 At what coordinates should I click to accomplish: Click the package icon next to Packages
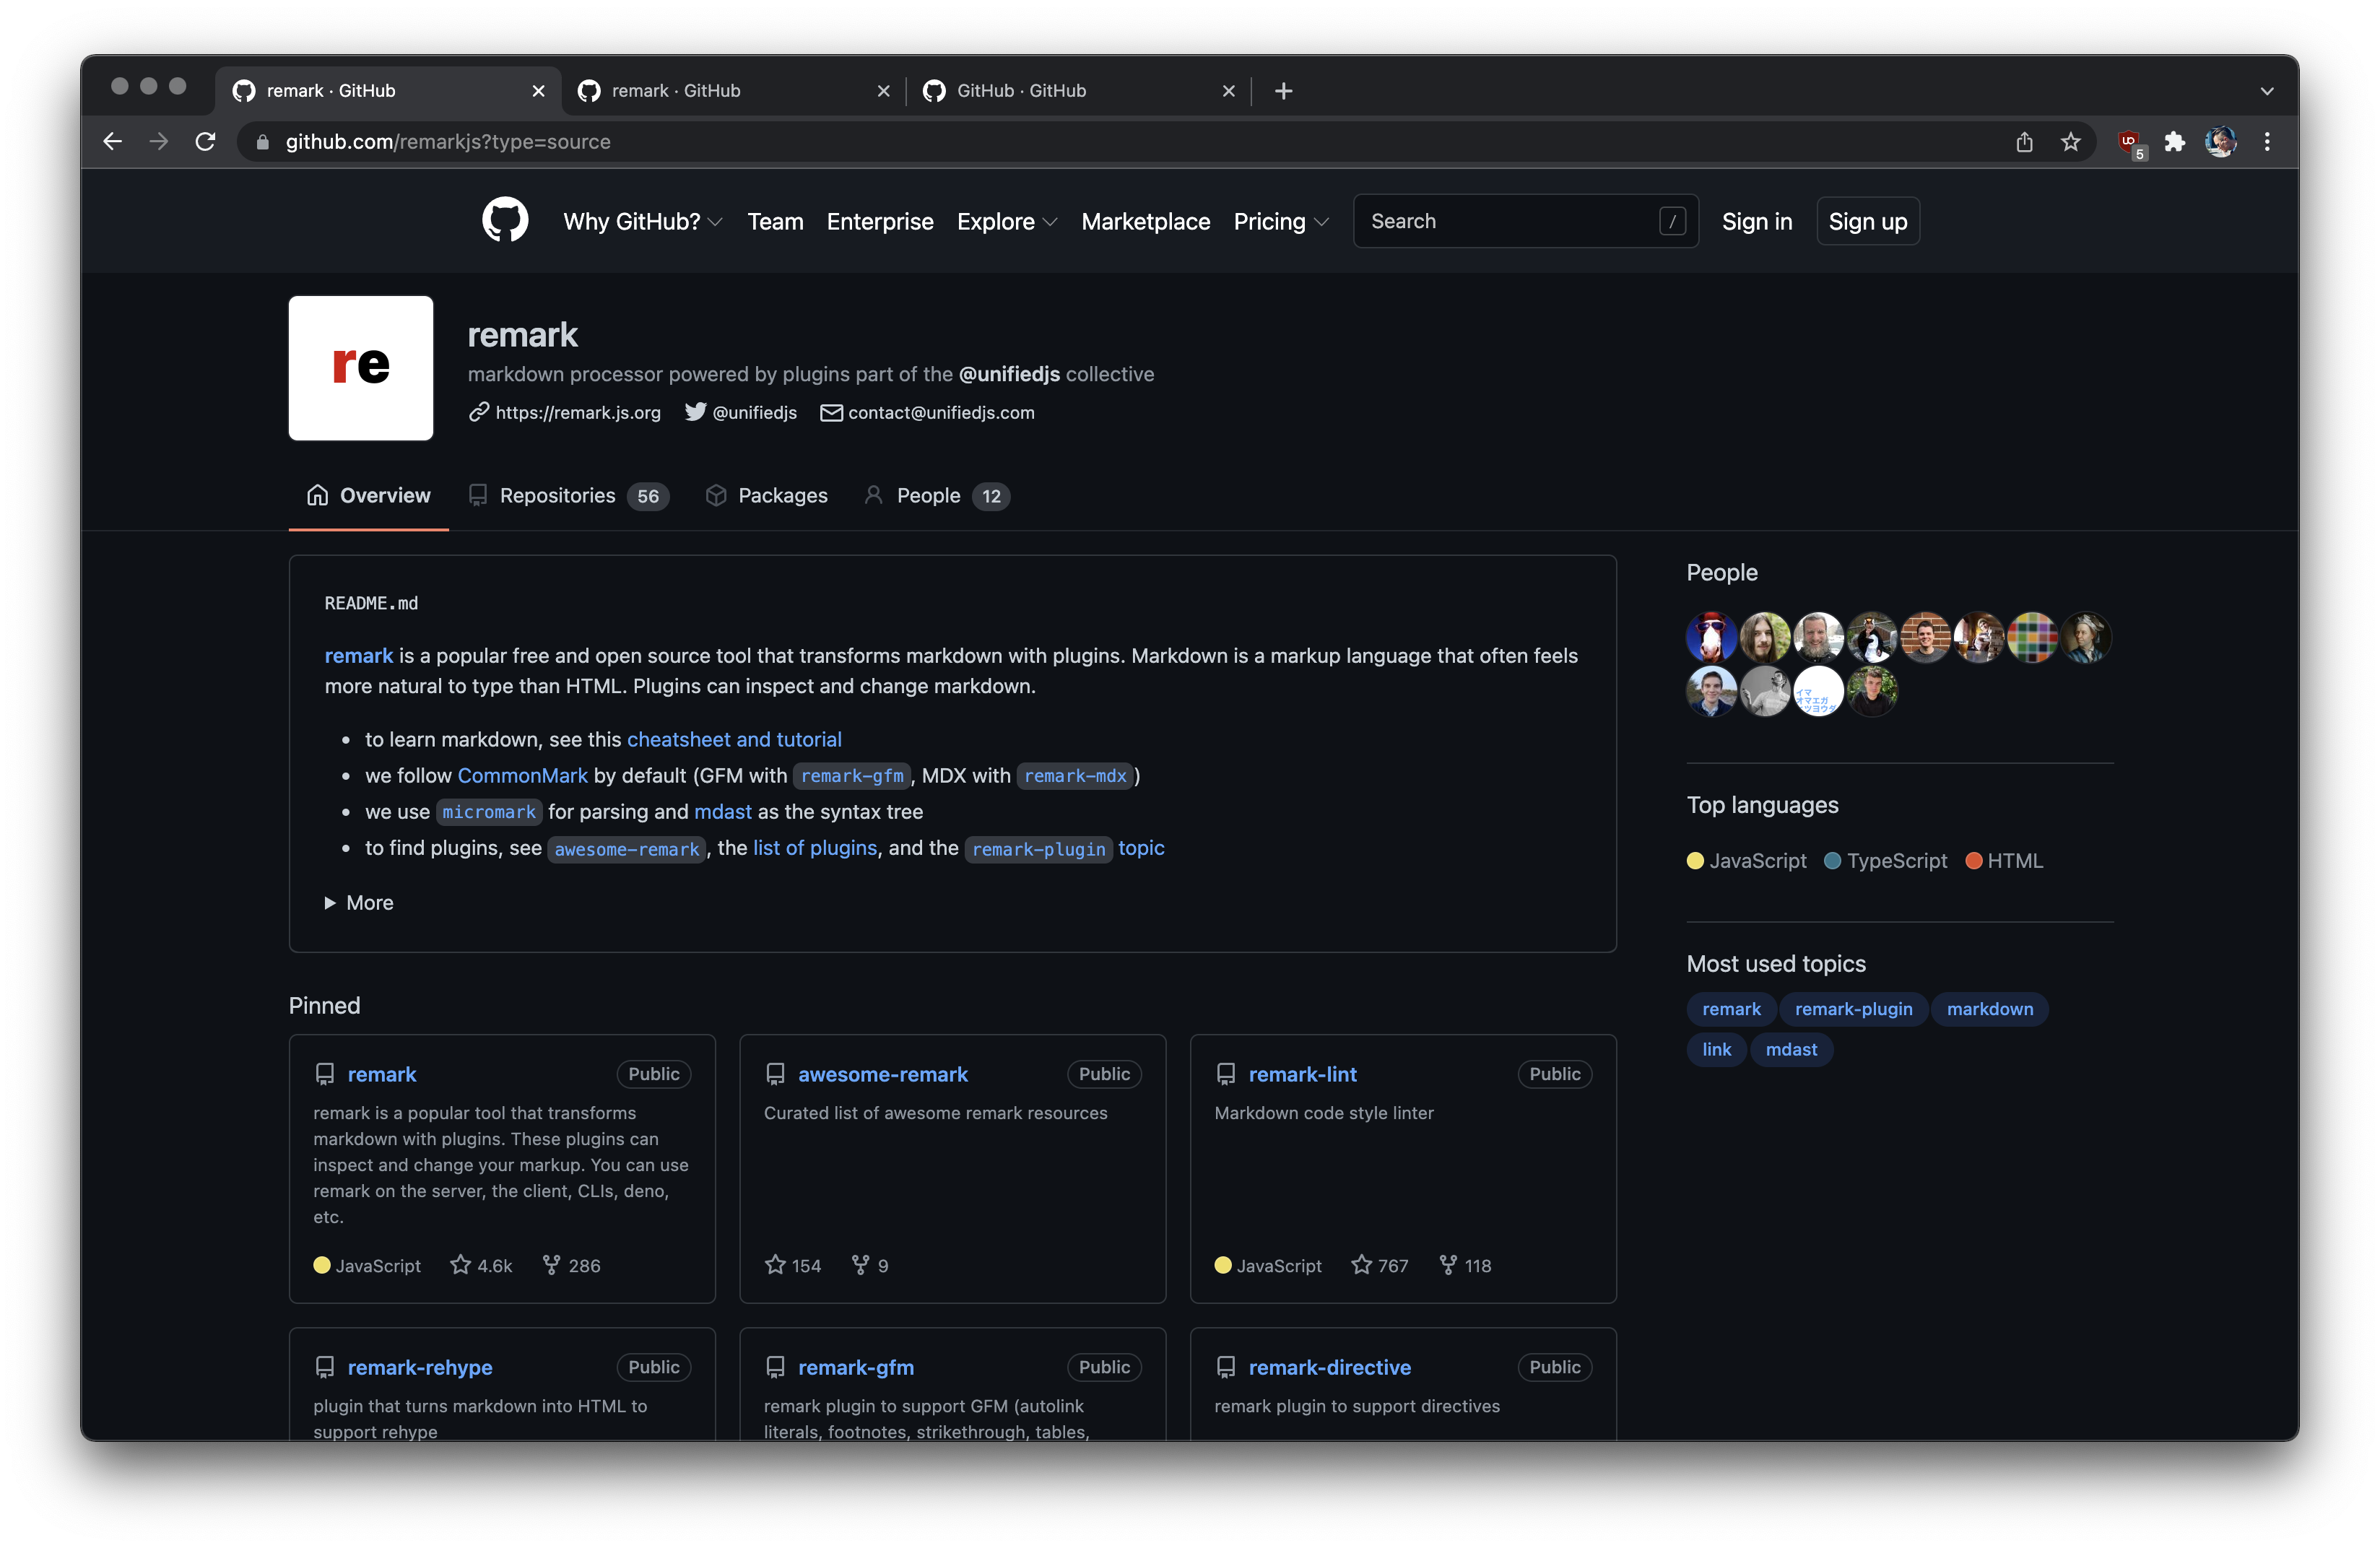717,495
